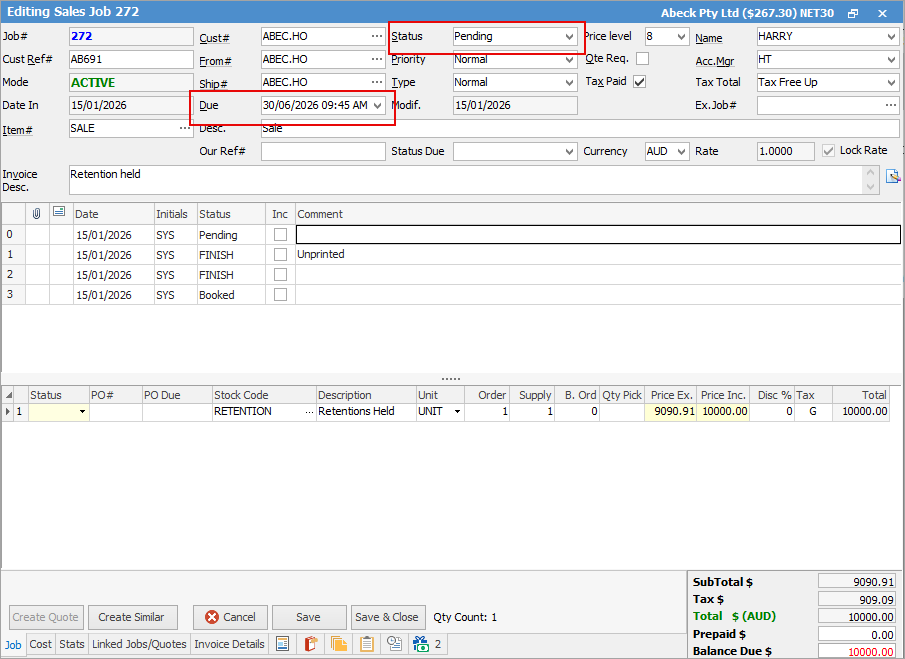905x659 pixels.
Task: Click the paperclip attachment column header
Action: point(36,214)
